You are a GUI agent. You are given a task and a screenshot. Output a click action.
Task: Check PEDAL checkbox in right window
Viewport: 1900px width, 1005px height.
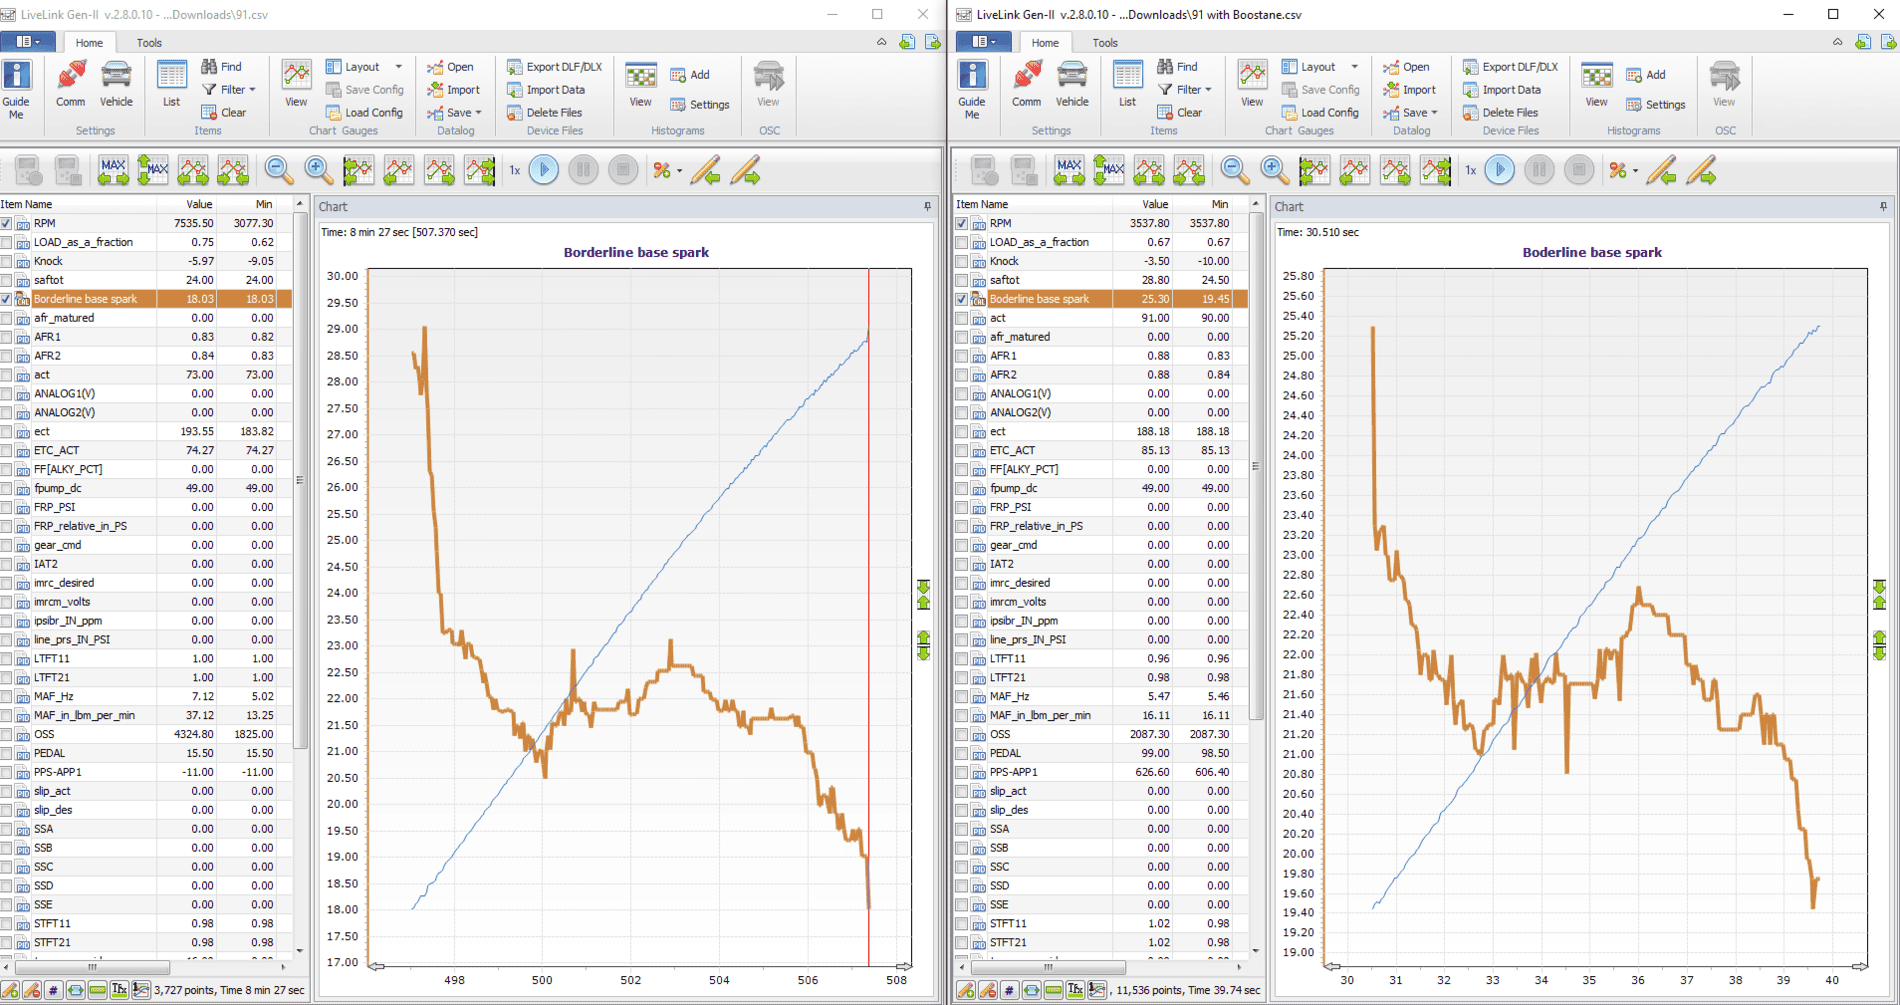[962, 754]
